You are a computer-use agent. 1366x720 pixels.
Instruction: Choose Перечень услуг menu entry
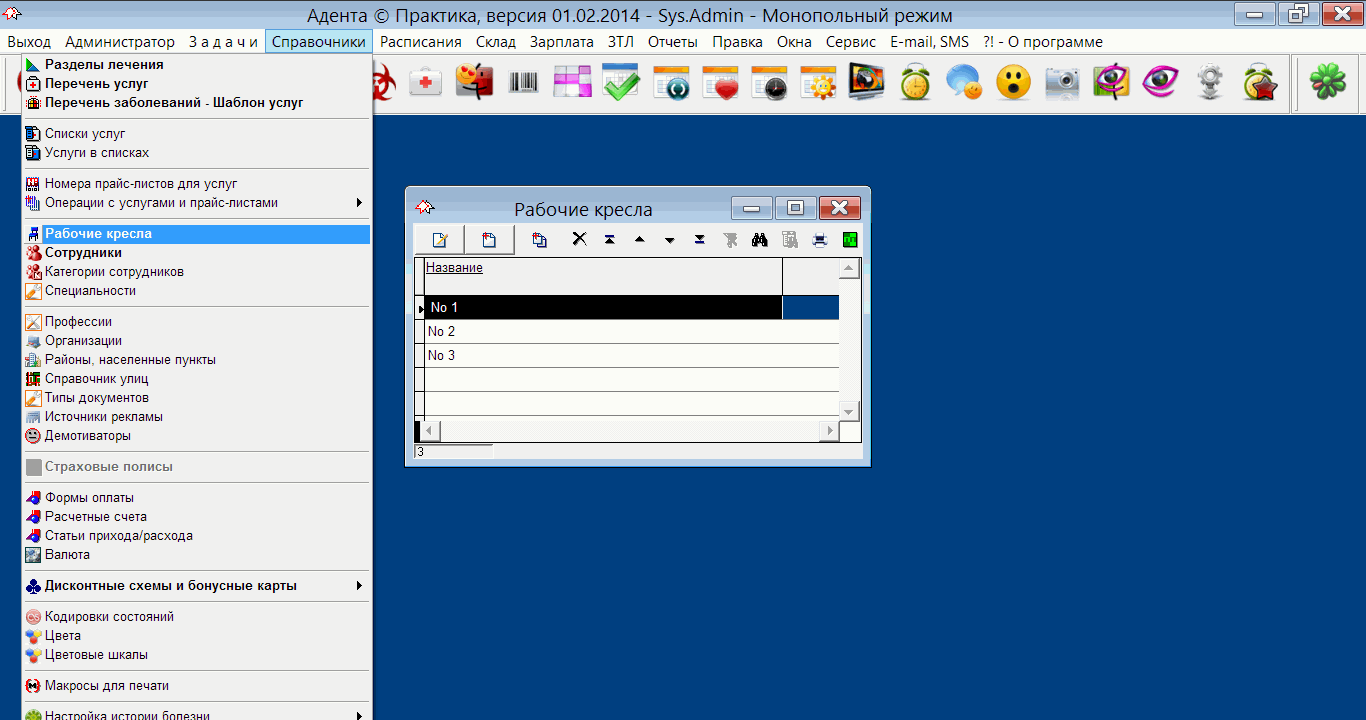coord(96,84)
